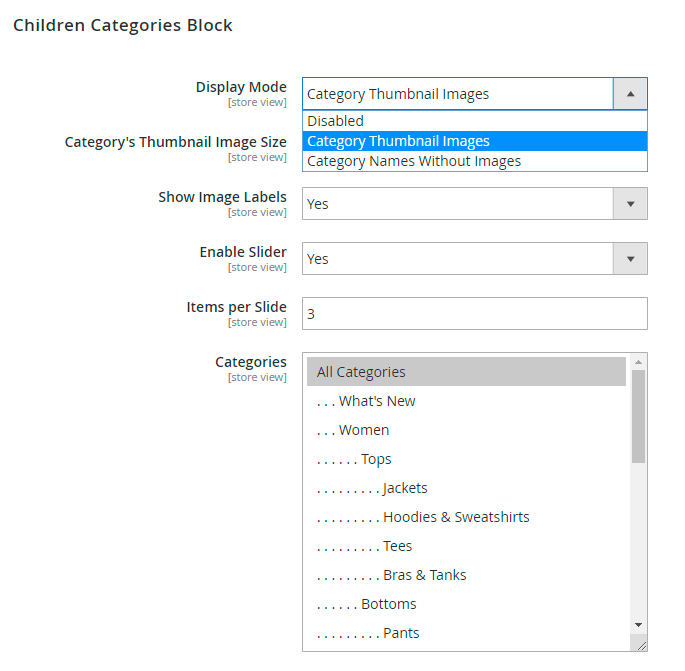Select the What's New category
This screenshot has height=671, width=685.
pyautogui.click(x=377, y=401)
